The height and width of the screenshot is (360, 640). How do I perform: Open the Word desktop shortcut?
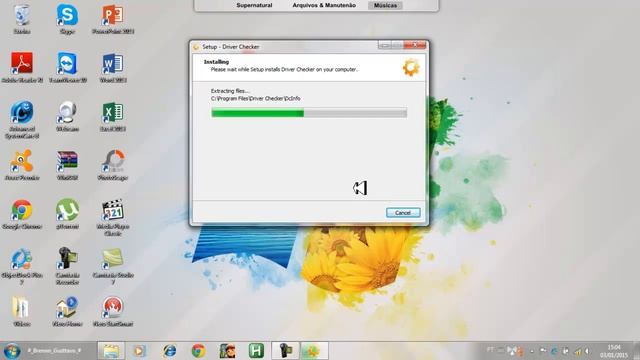113,68
